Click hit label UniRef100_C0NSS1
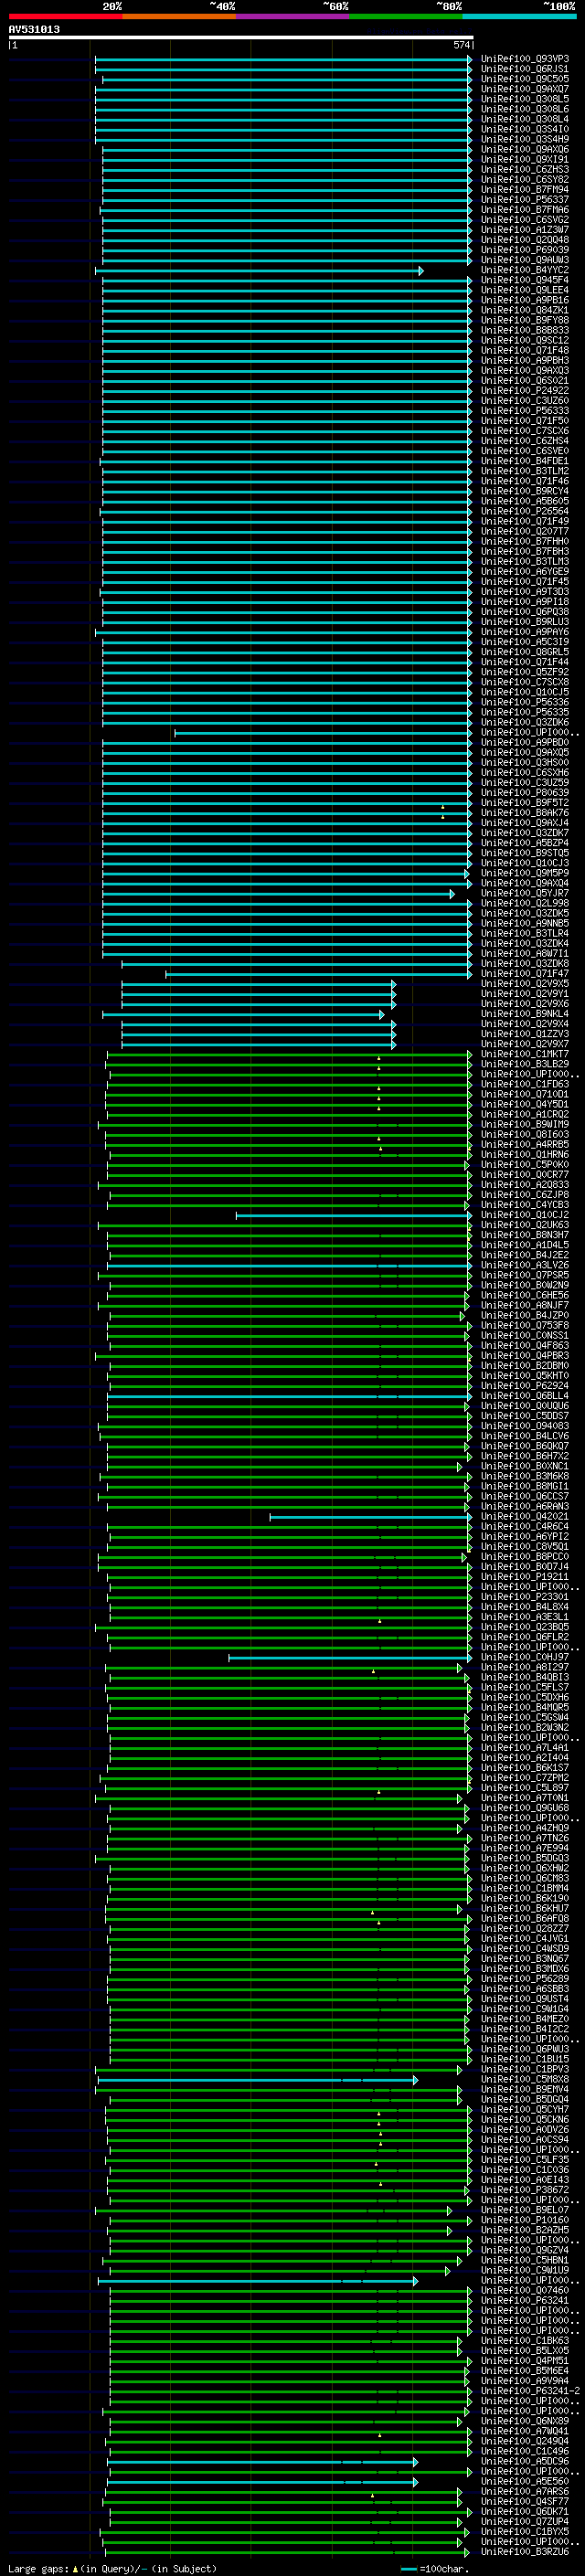The image size is (585, 2576). click(x=525, y=1336)
